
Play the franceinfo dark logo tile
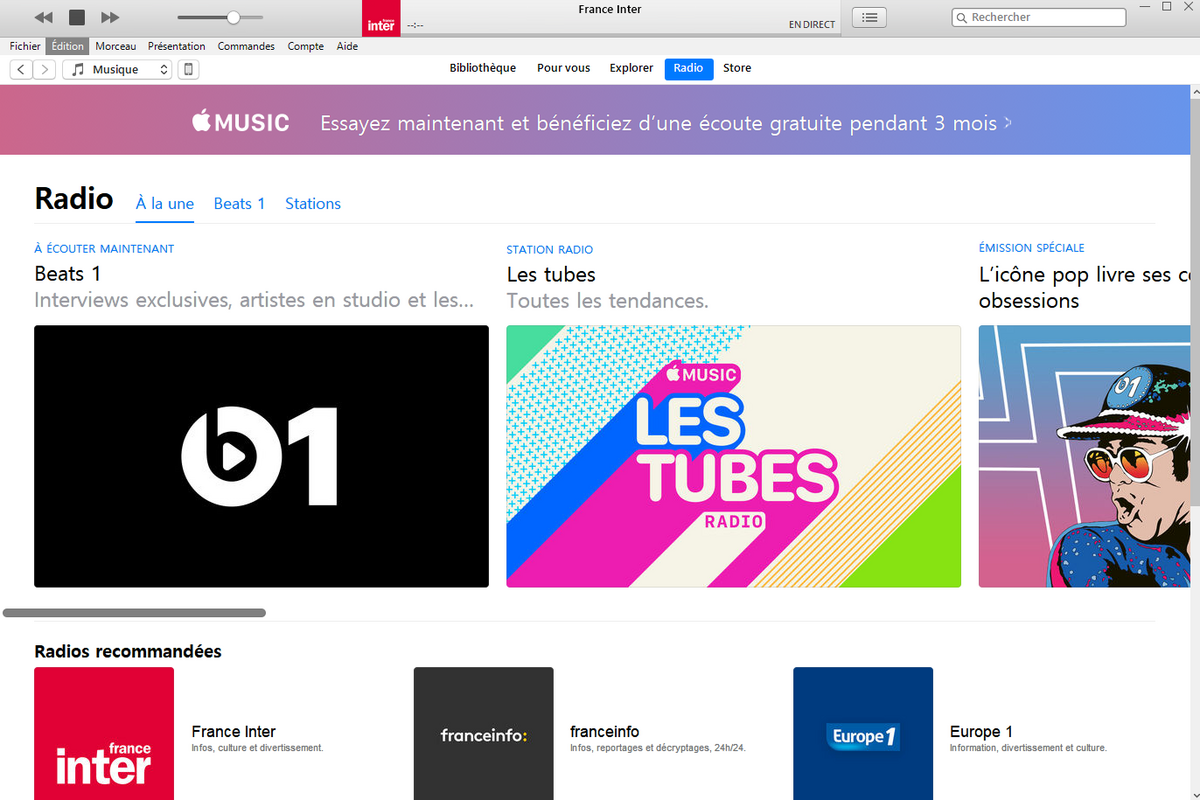483,733
